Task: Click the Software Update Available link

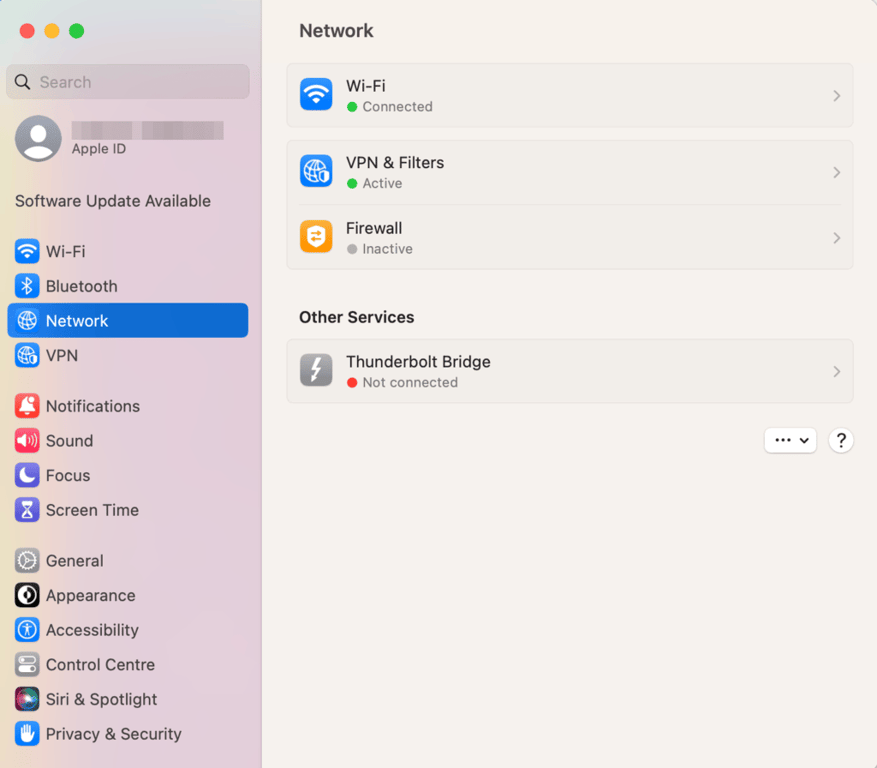Action: coord(112,201)
